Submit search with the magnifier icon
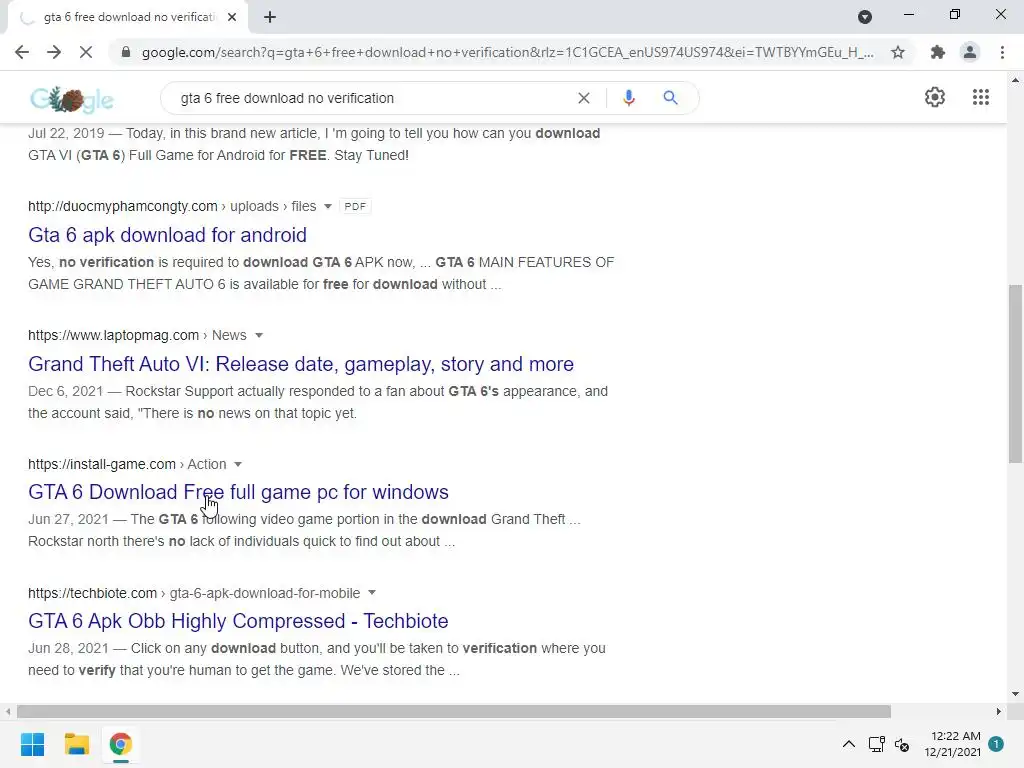 [x=670, y=98]
